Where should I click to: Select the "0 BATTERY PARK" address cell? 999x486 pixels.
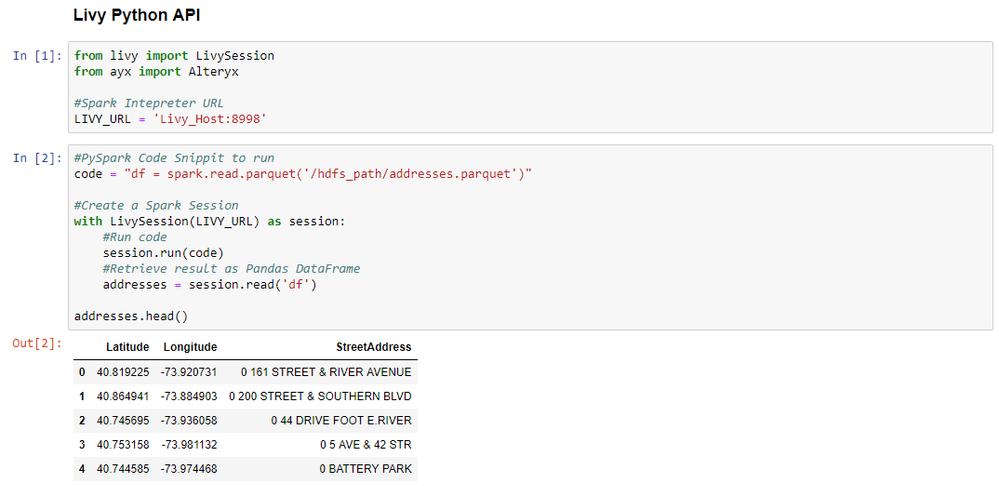click(365, 469)
